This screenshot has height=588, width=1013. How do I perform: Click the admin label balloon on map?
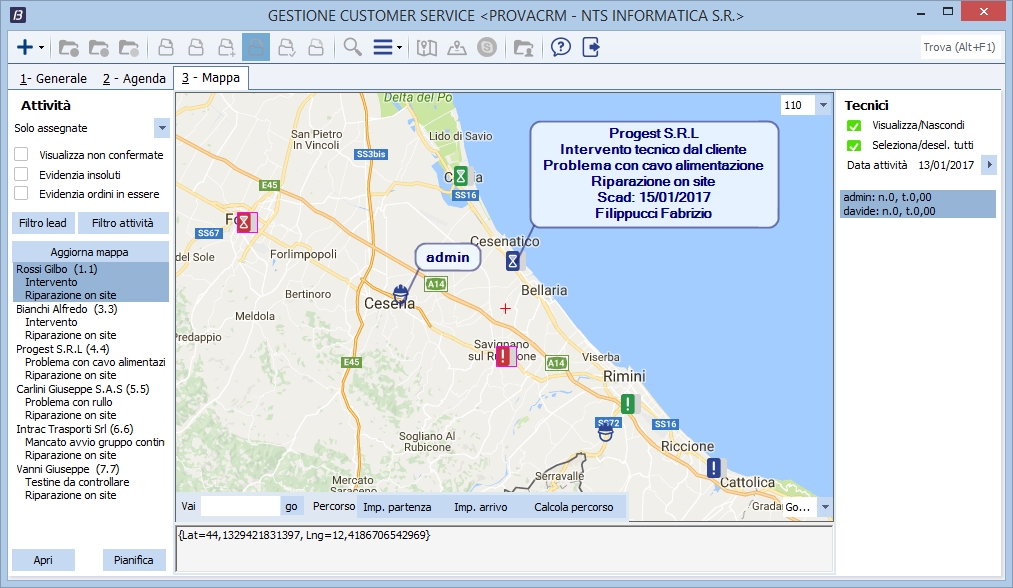[448, 257]
